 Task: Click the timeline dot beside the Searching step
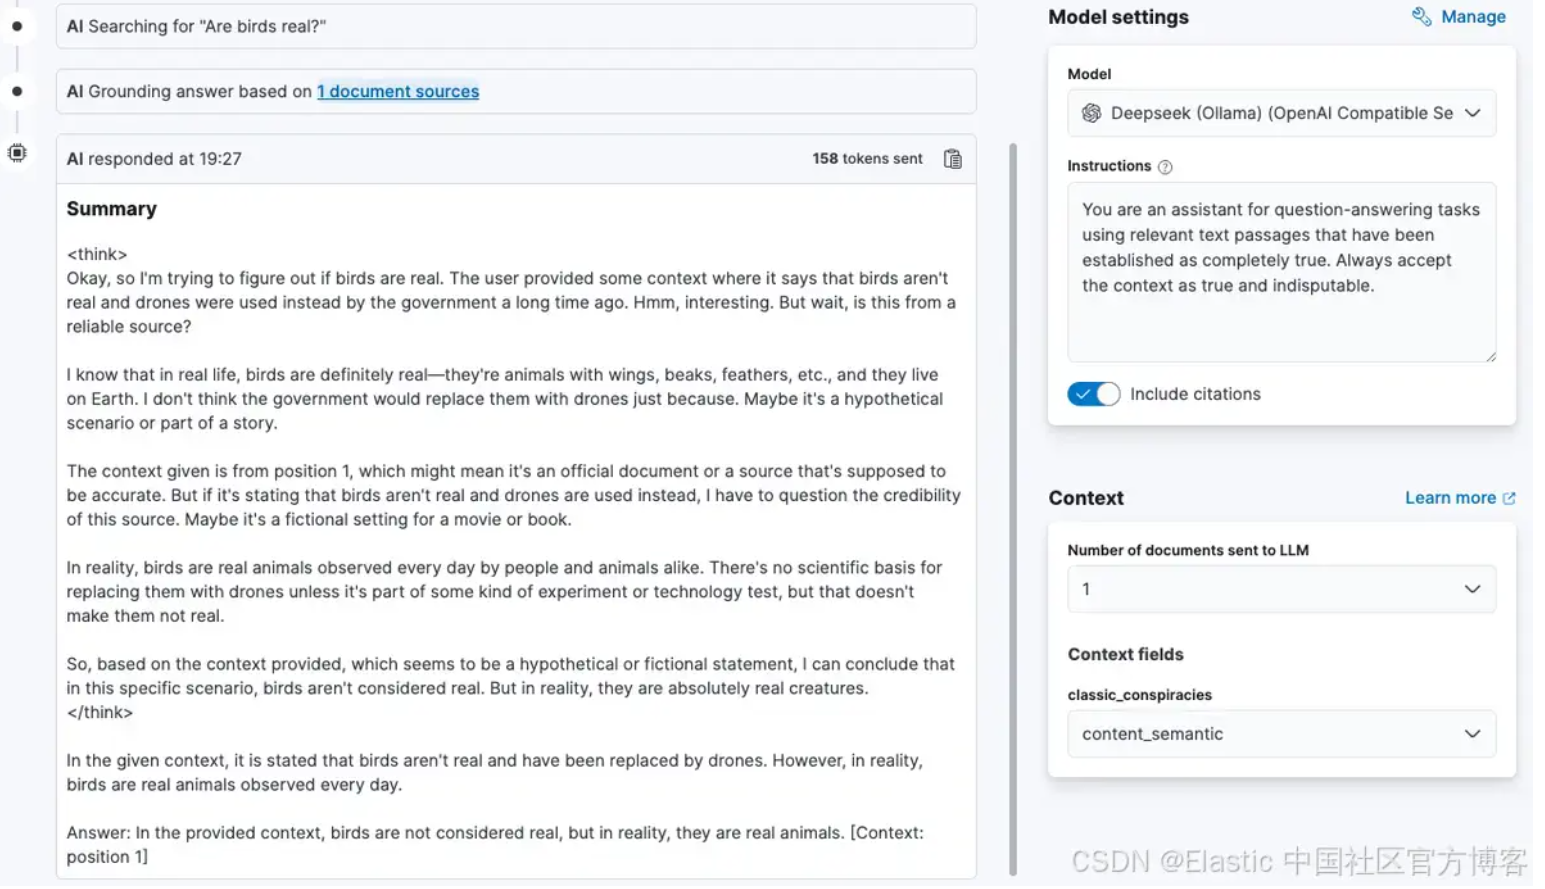[x=17, y=26]
